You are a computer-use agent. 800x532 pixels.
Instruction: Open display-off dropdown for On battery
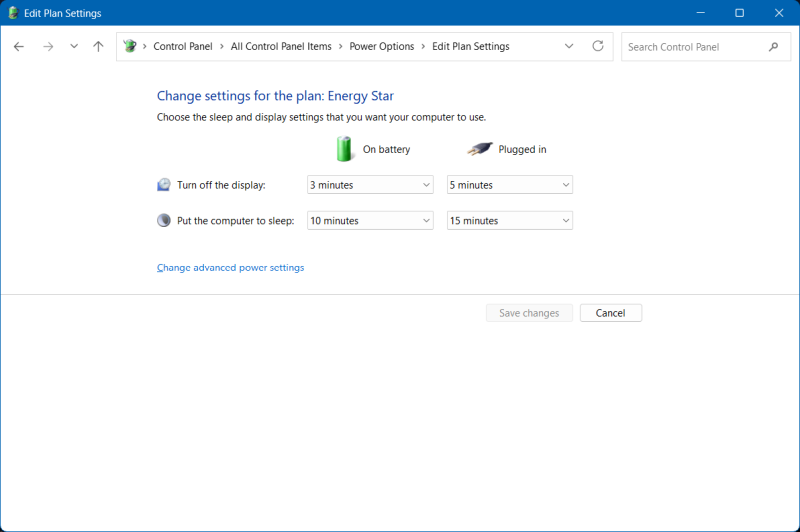point(369,185)
